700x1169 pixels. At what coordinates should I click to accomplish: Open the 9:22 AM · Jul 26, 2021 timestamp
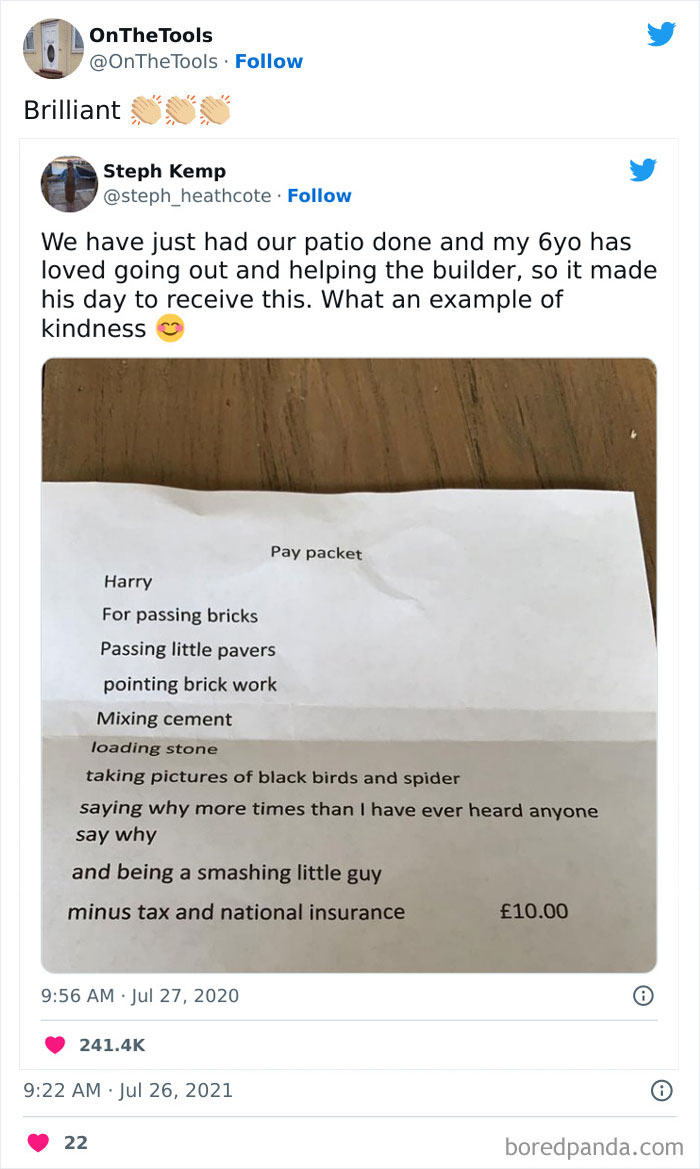click(x=128, y=1090)
